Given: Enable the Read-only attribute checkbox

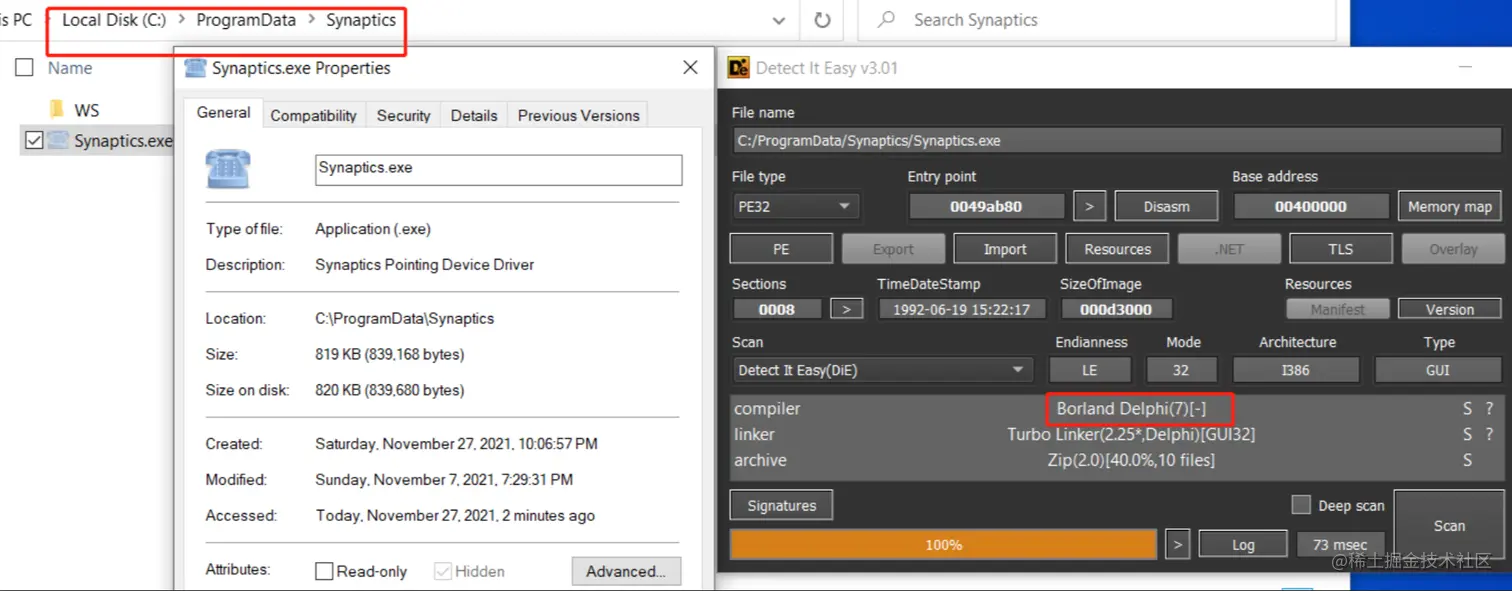Looking at the screenshot, I should tap(324, 571).
